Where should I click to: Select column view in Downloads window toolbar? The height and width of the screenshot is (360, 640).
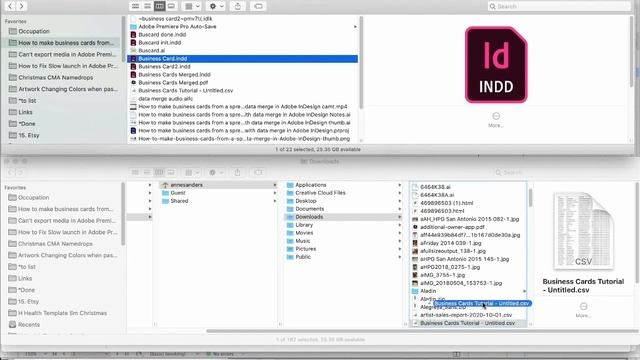click(159, 172)
